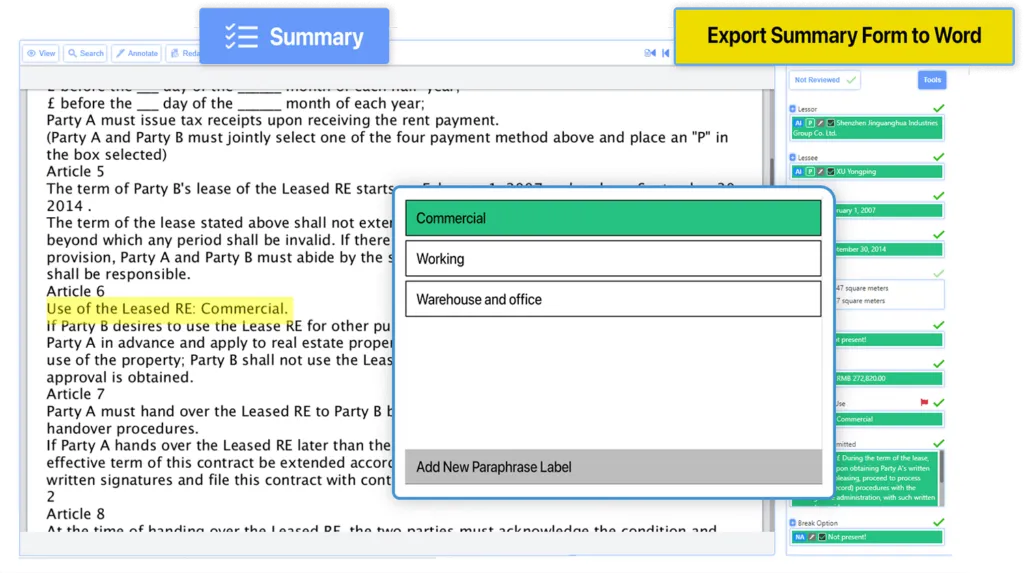1024x573 pixels.
Task: Choose the Commercial paraphrase label
Action: click(x=613, y=218)
